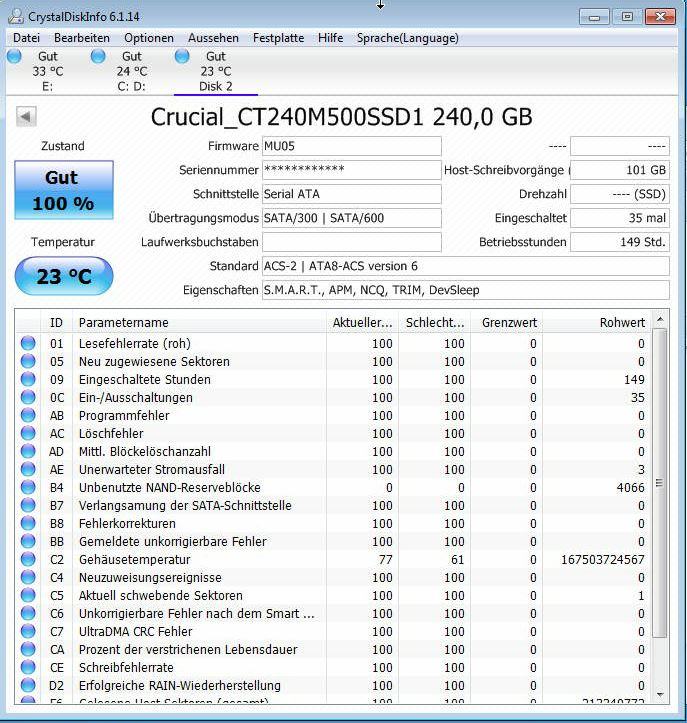
Task: Click the Standard field ACS-2
Action: (466, 266)
